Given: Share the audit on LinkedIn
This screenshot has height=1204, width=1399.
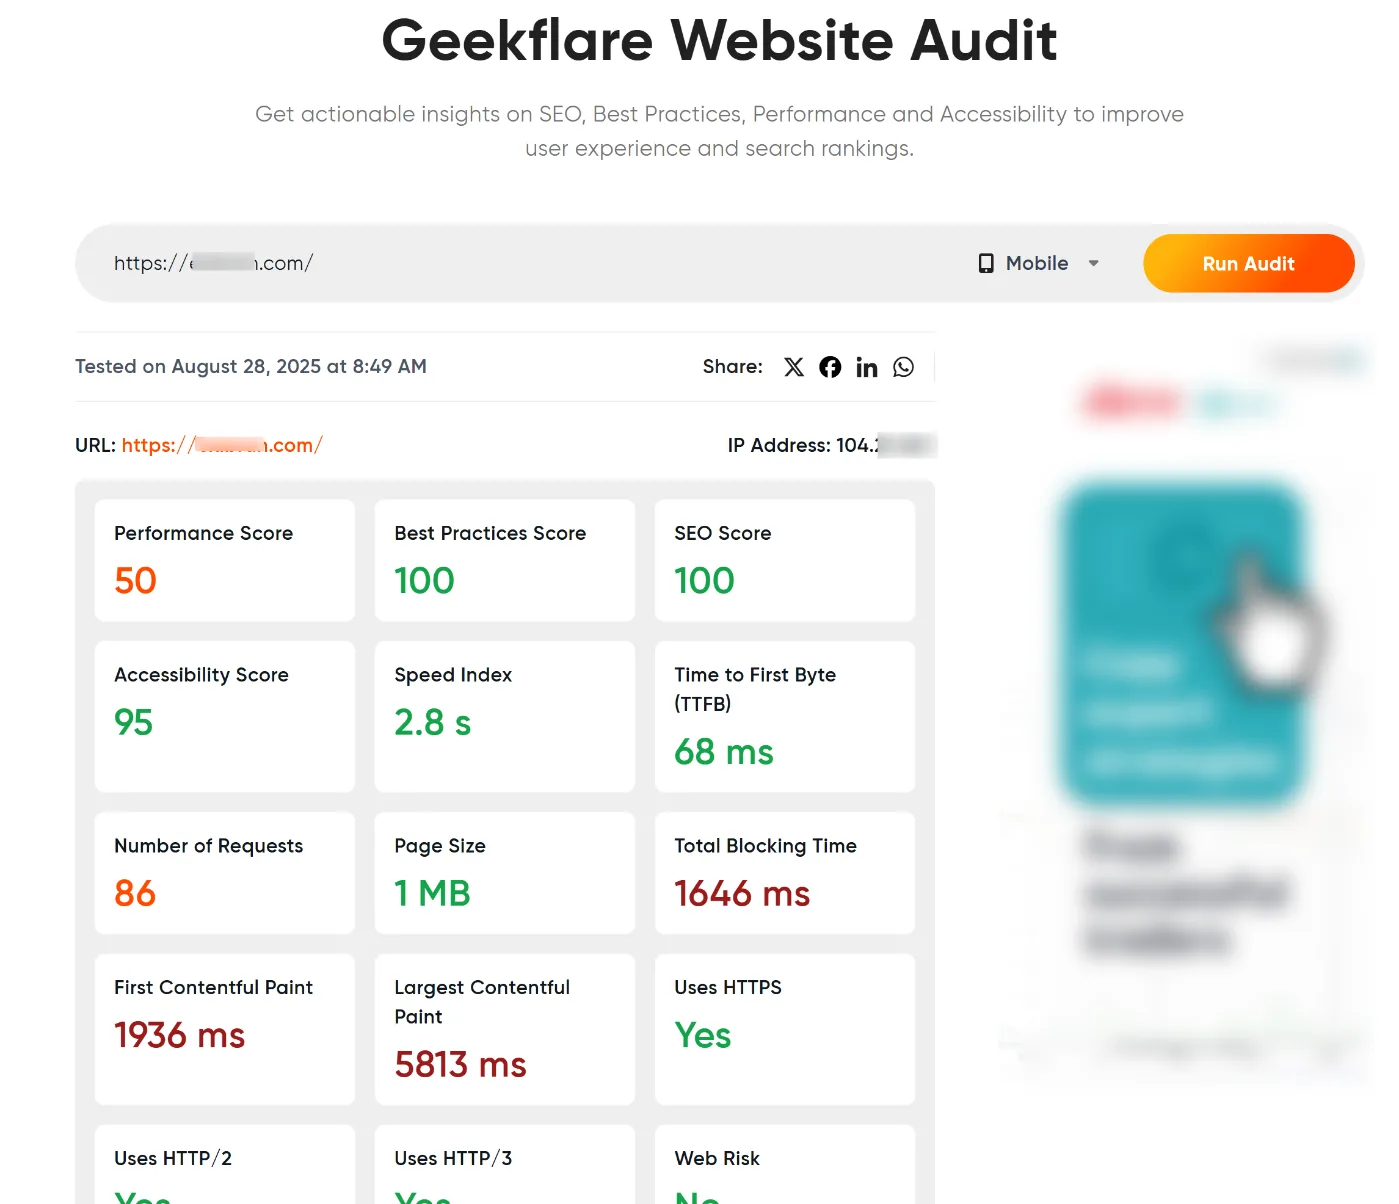Looking at the screenshot, I should pos(866,367).
